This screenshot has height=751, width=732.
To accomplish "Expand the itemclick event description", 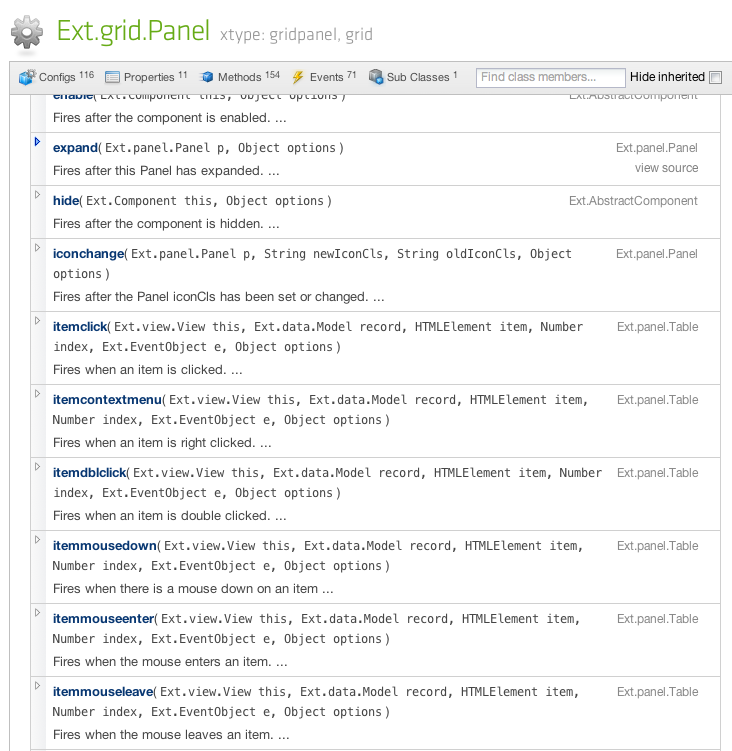I will (38, 321).
